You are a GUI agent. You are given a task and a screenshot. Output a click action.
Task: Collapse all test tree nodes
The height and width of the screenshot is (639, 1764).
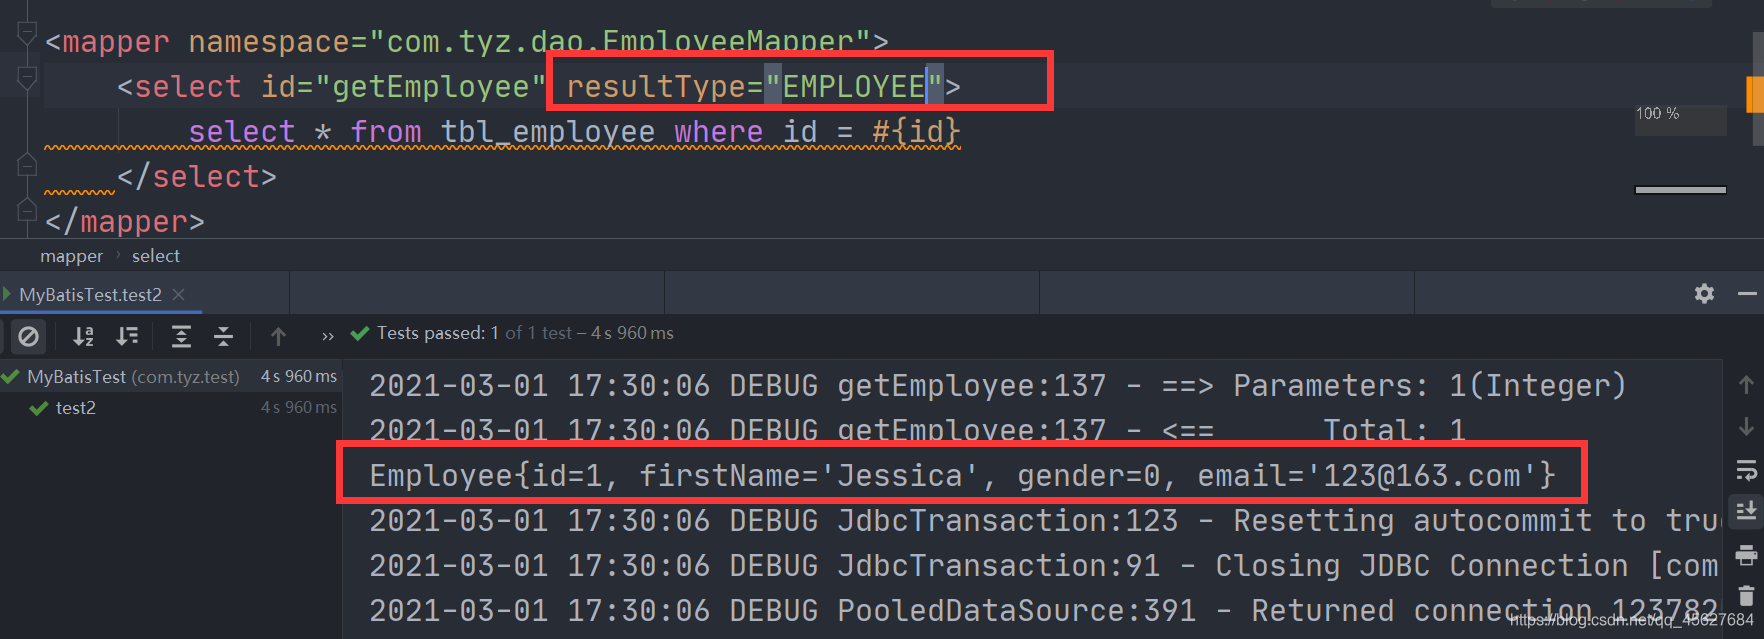(x=224, y=337)
